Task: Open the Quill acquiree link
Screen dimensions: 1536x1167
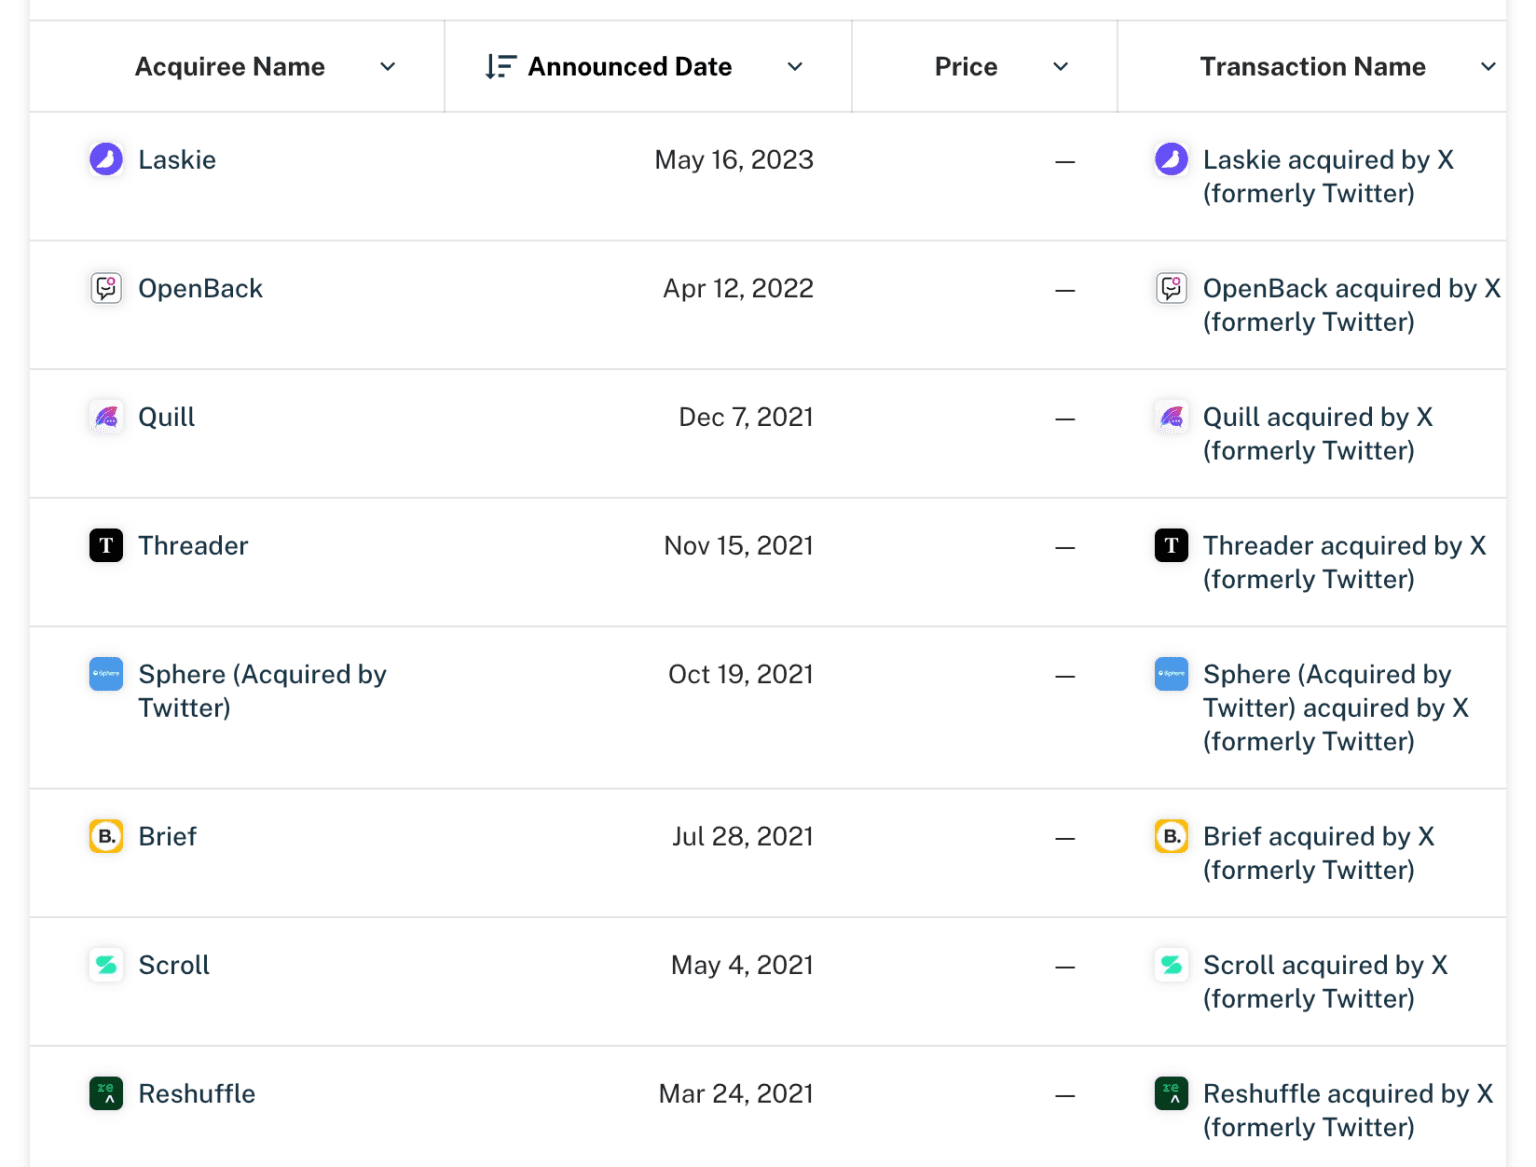Action: pyautogui.click(x=166, y=417)
